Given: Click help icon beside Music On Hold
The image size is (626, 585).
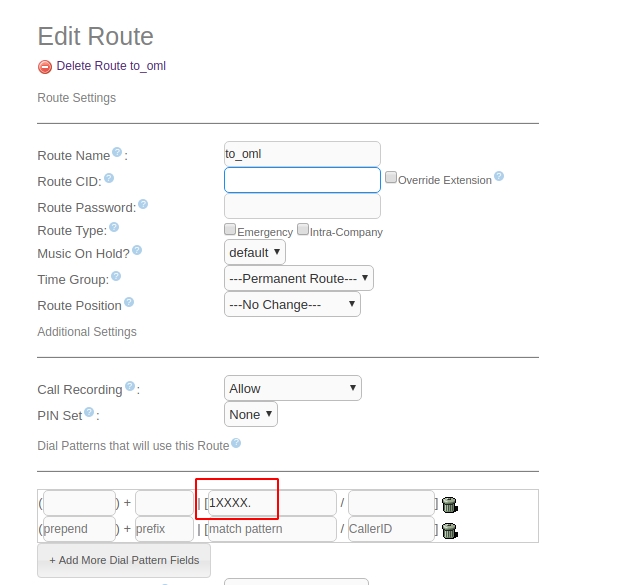Looking at the screenshot, I should (136, 250).
